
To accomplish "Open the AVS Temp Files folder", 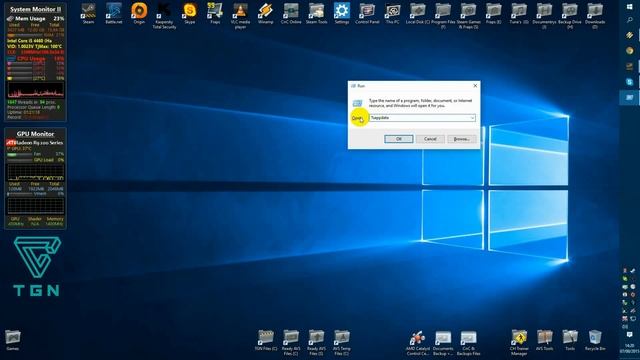I will (x=341, y=342).
